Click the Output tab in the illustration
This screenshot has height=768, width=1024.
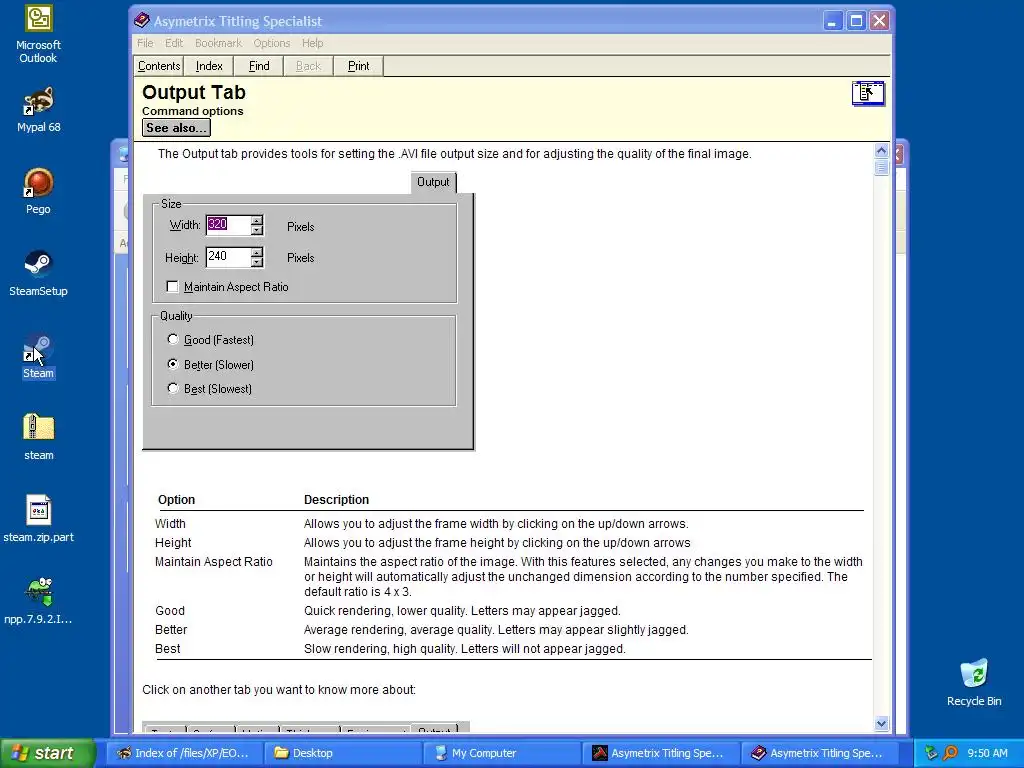pyautogui.click(x=433, y=182)
